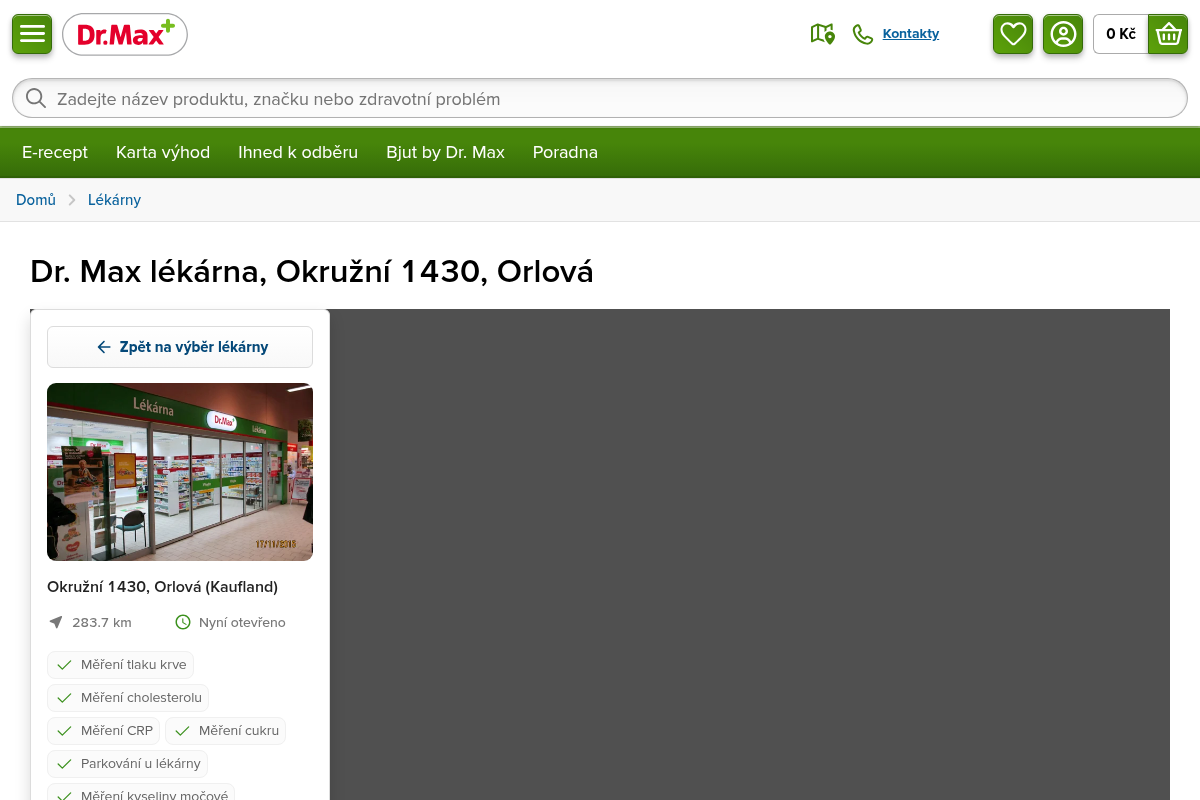Screen dimensions: 1200x800
Task: Click the search magnifier icon
Action: coord(36,98)
